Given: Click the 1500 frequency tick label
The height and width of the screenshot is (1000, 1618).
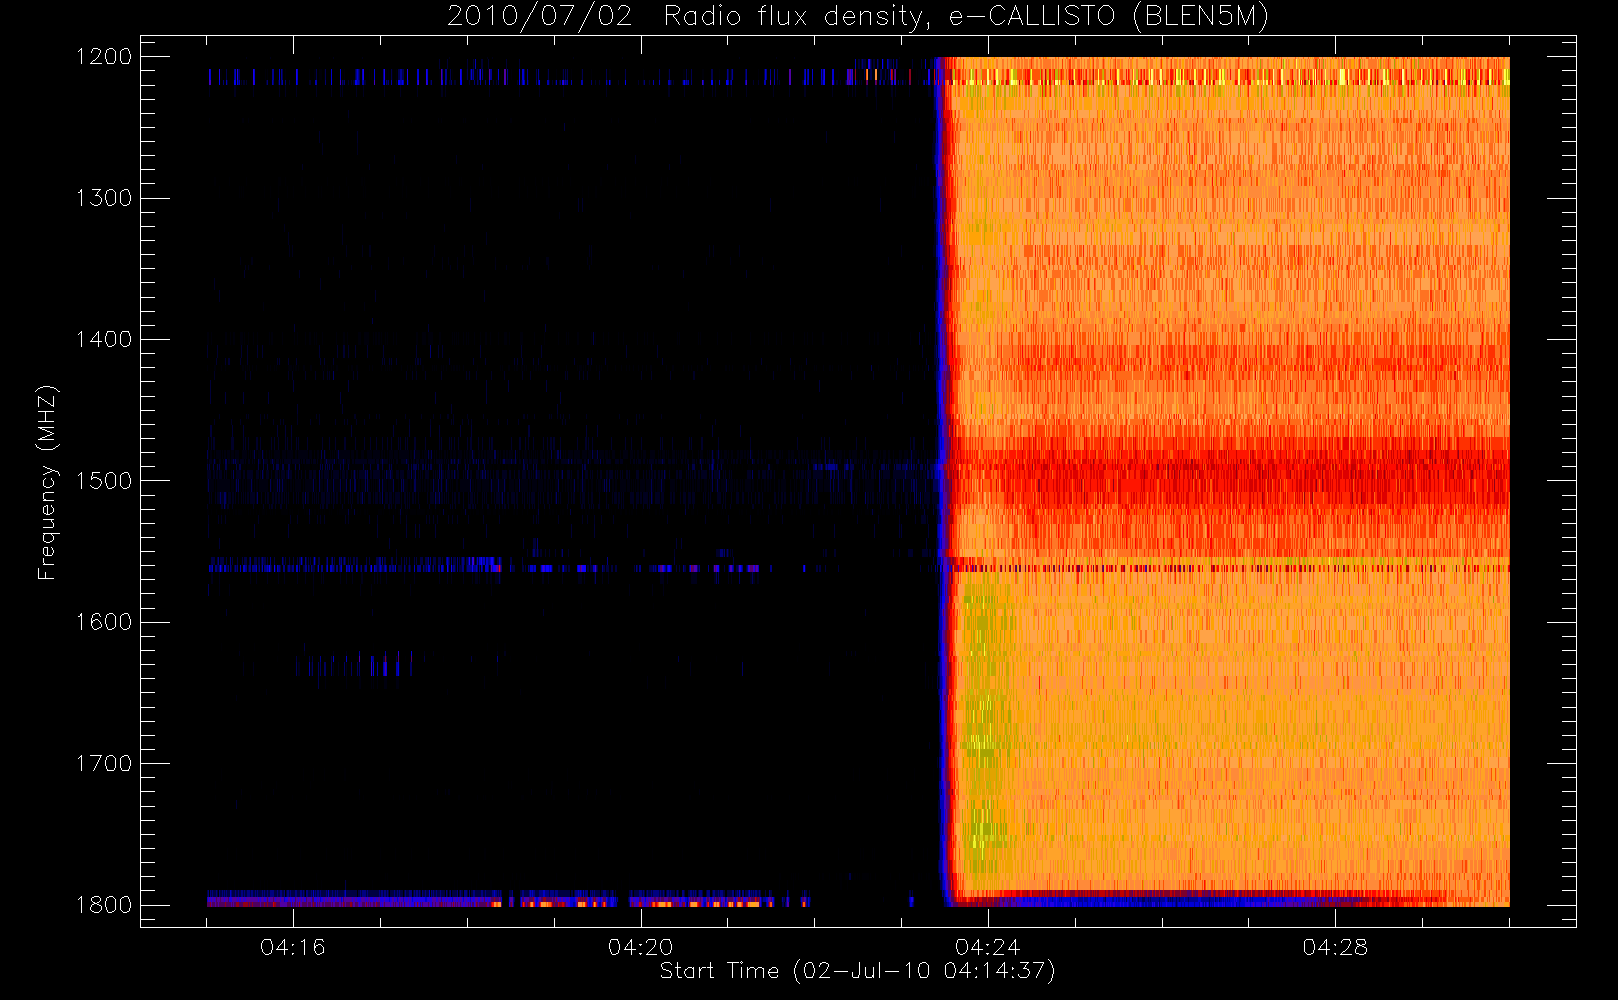Looking at the screenshot, I should pos(104,481).
